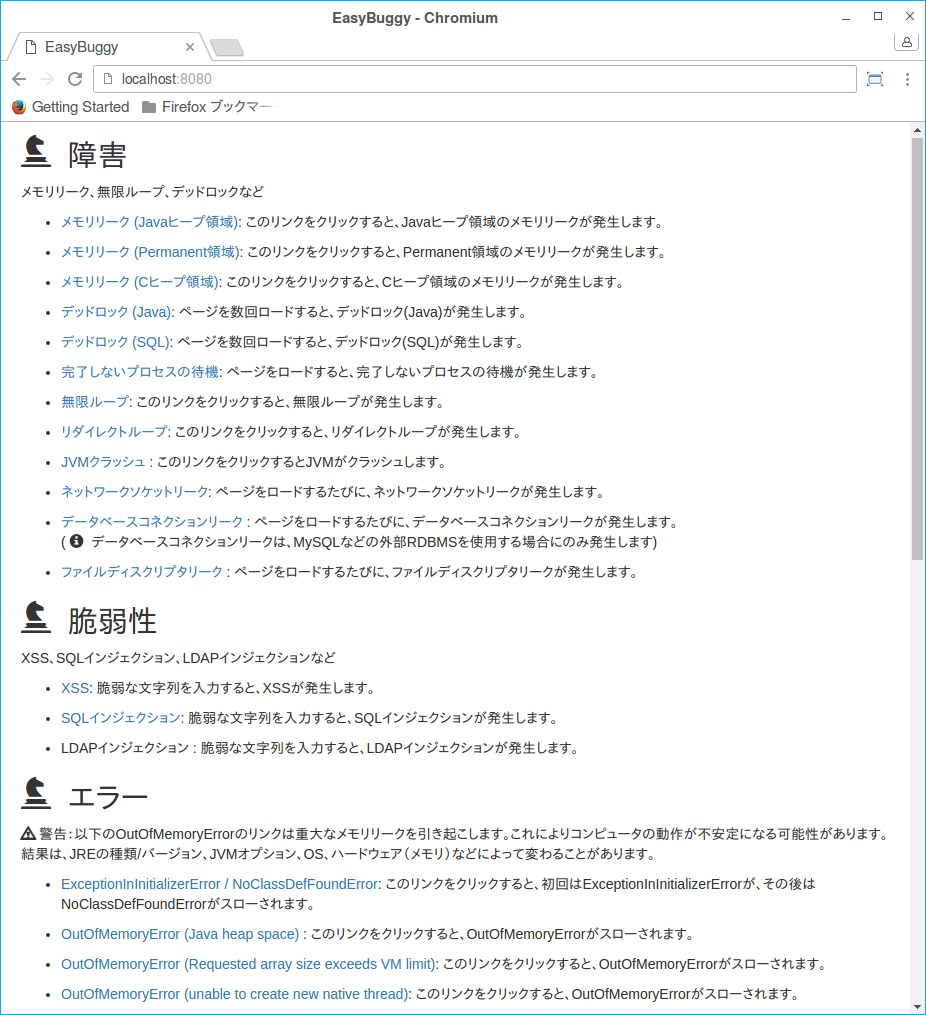The width and height of the screenshot is (926, 1015).
Task: Open the リダイレクトループ link
Action: pos(114,432)
